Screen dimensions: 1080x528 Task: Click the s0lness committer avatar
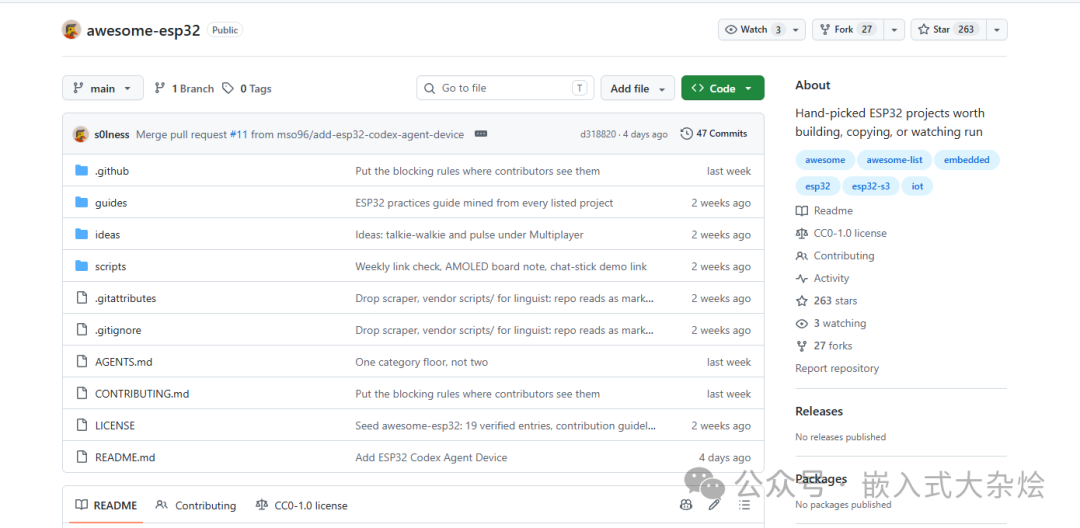81,134
